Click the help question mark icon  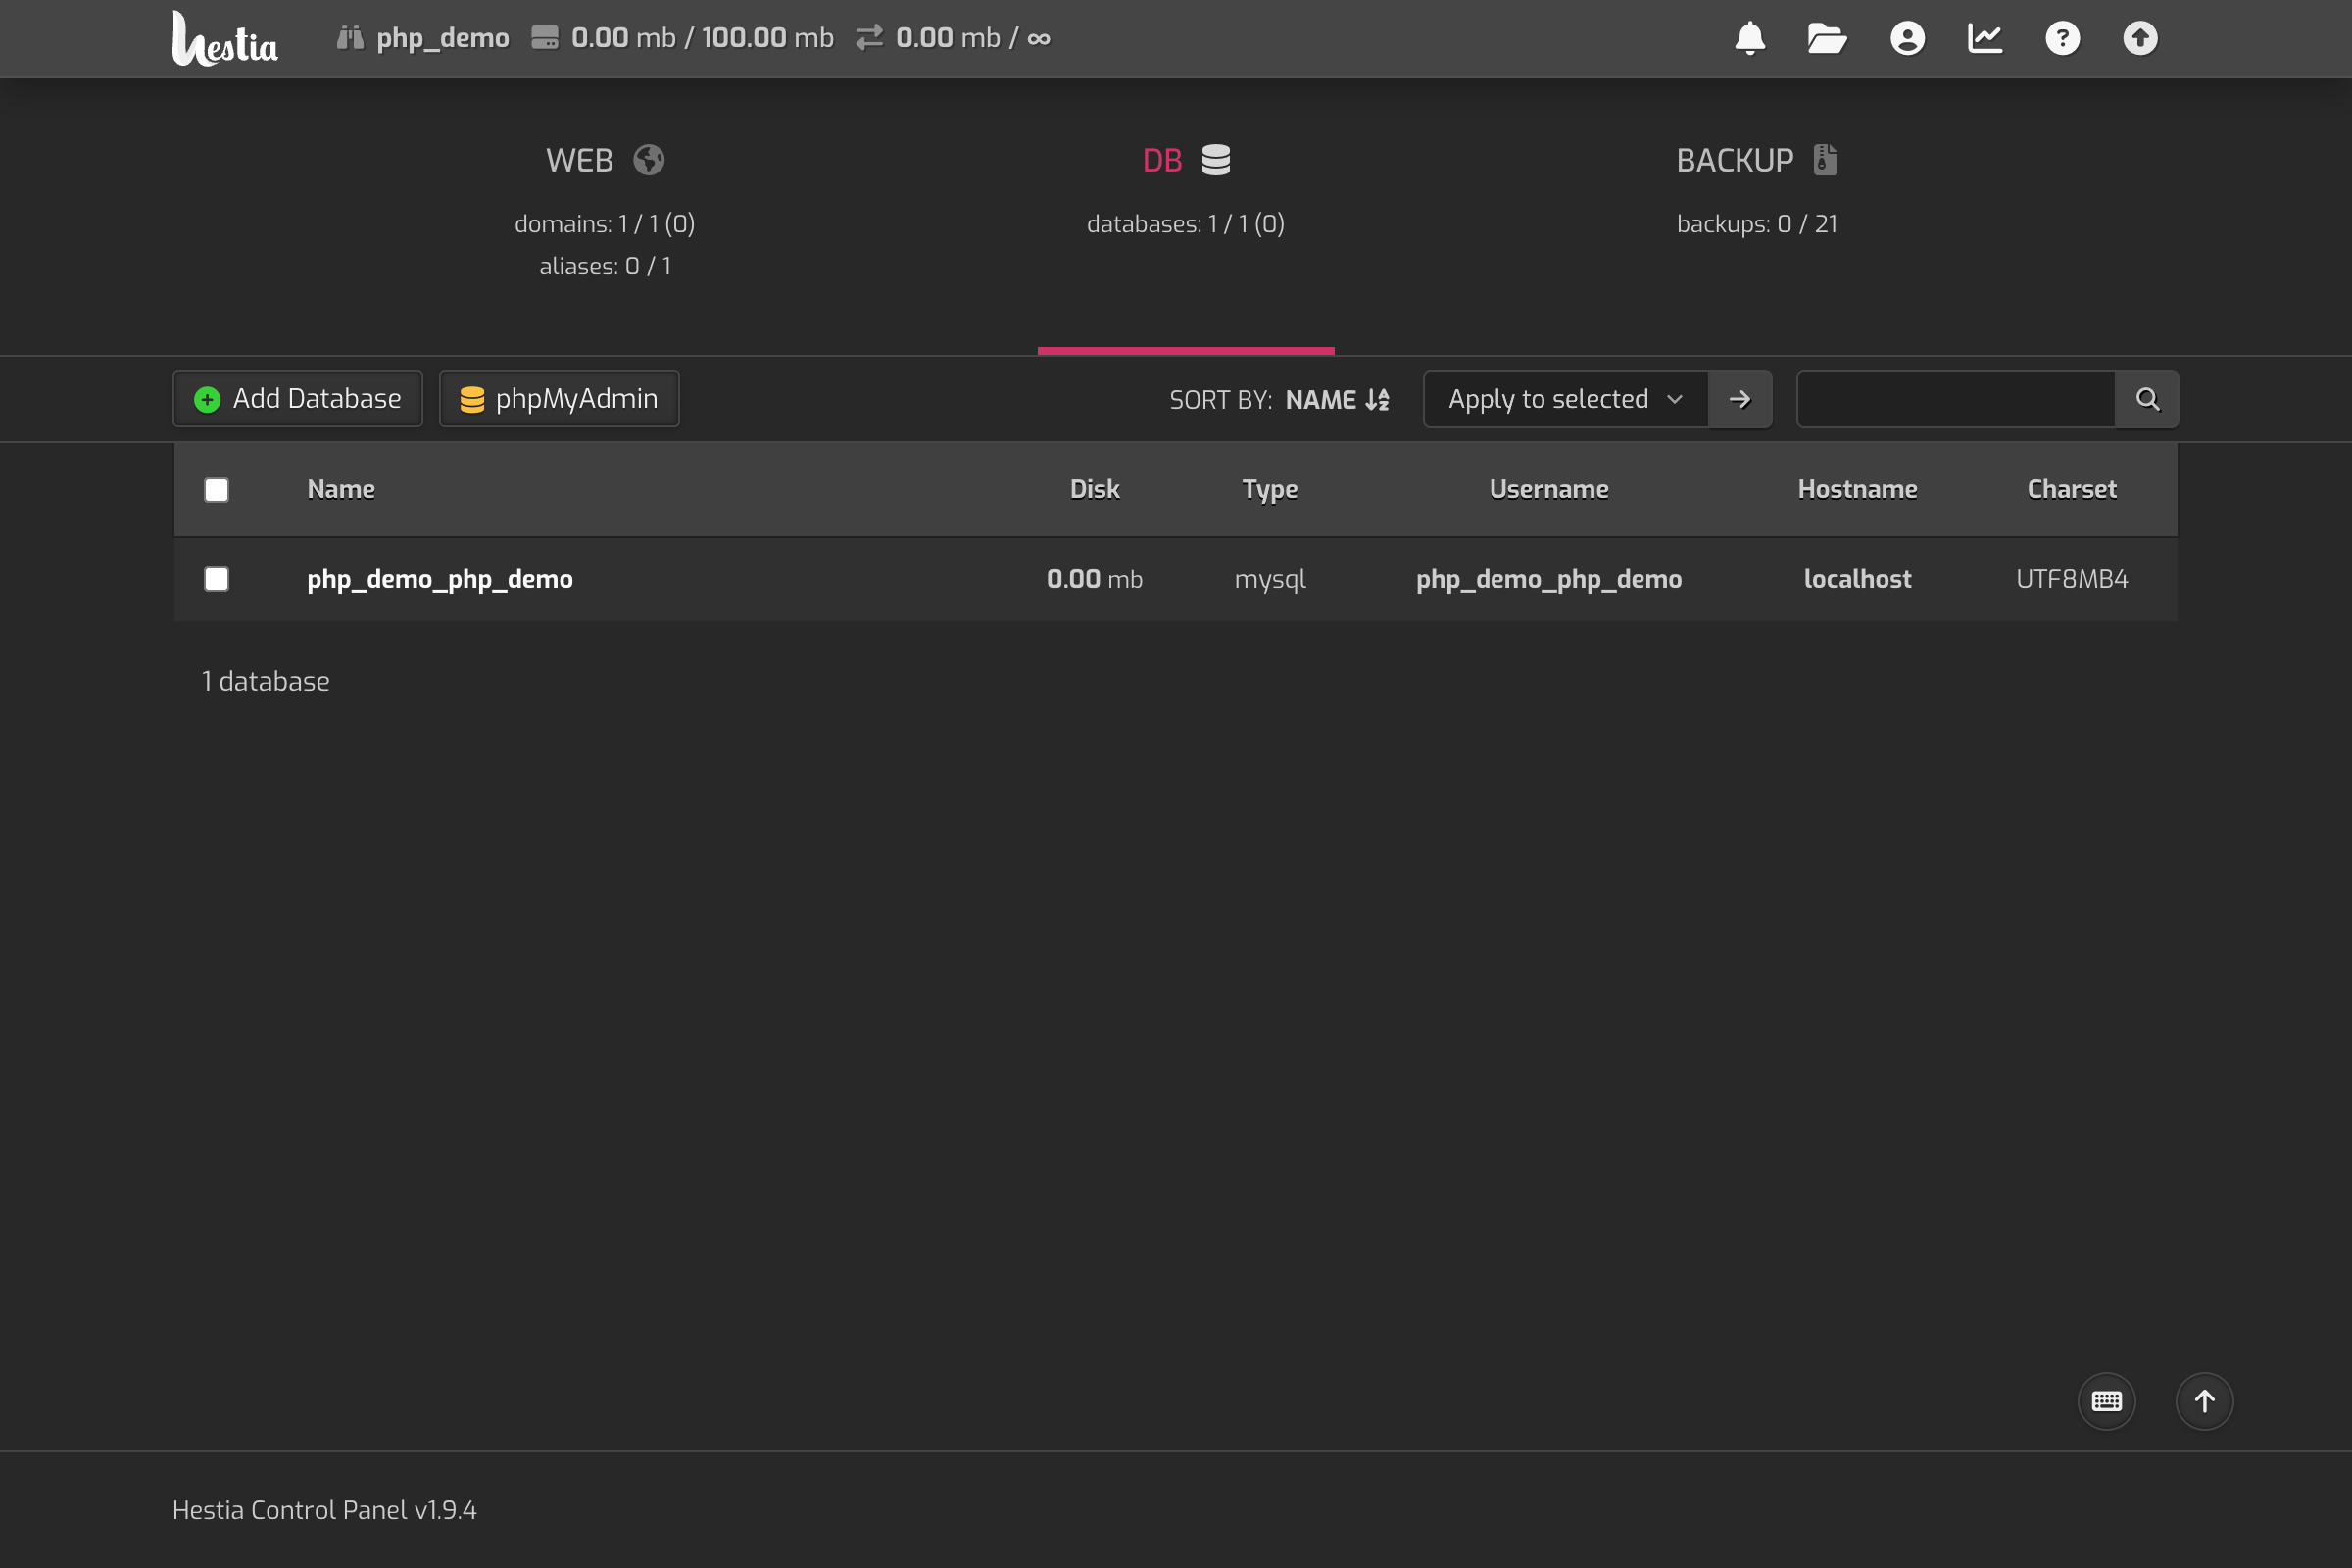(2062, 38)
